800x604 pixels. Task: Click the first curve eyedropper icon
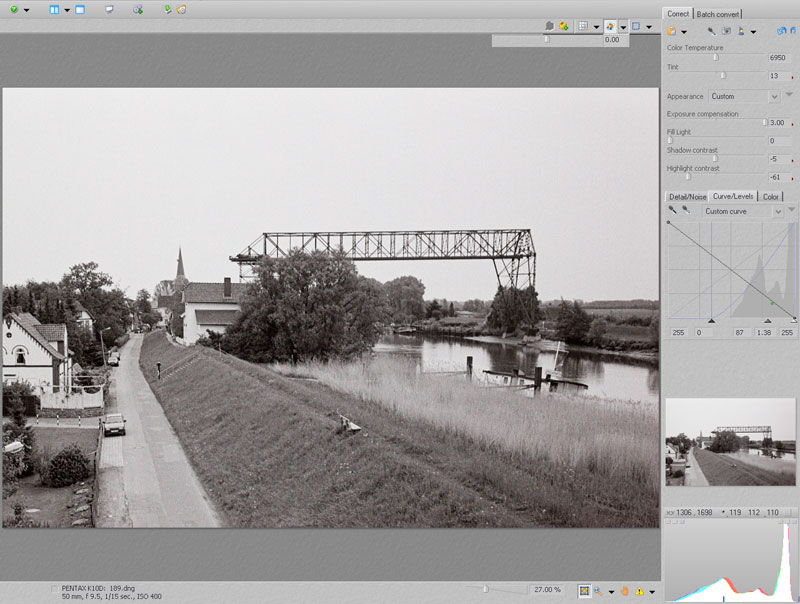coord(672,211)
